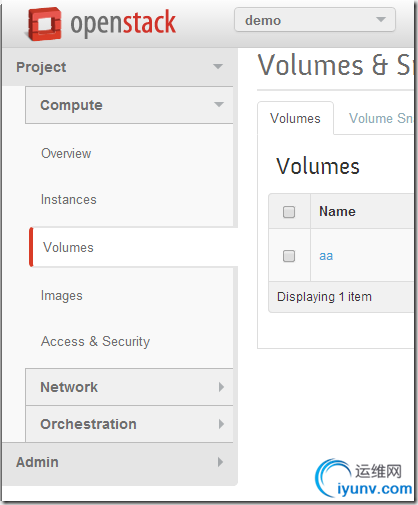The image size is (418, 505).
Task: Click the openstack wordmark text
Action: click(123, 23)
